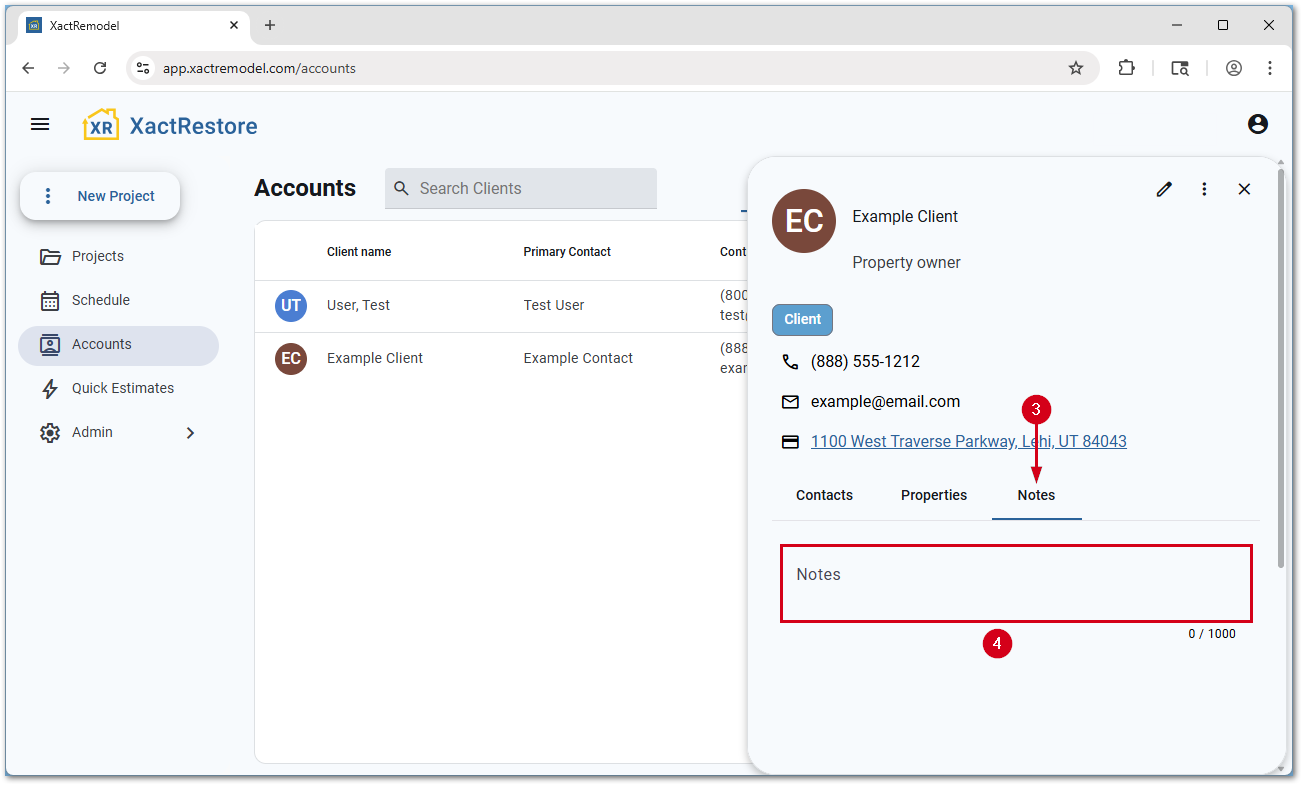Click the Example Contact cell
The height and width of the screenshot is (785, 1302).
click(578, 358)
